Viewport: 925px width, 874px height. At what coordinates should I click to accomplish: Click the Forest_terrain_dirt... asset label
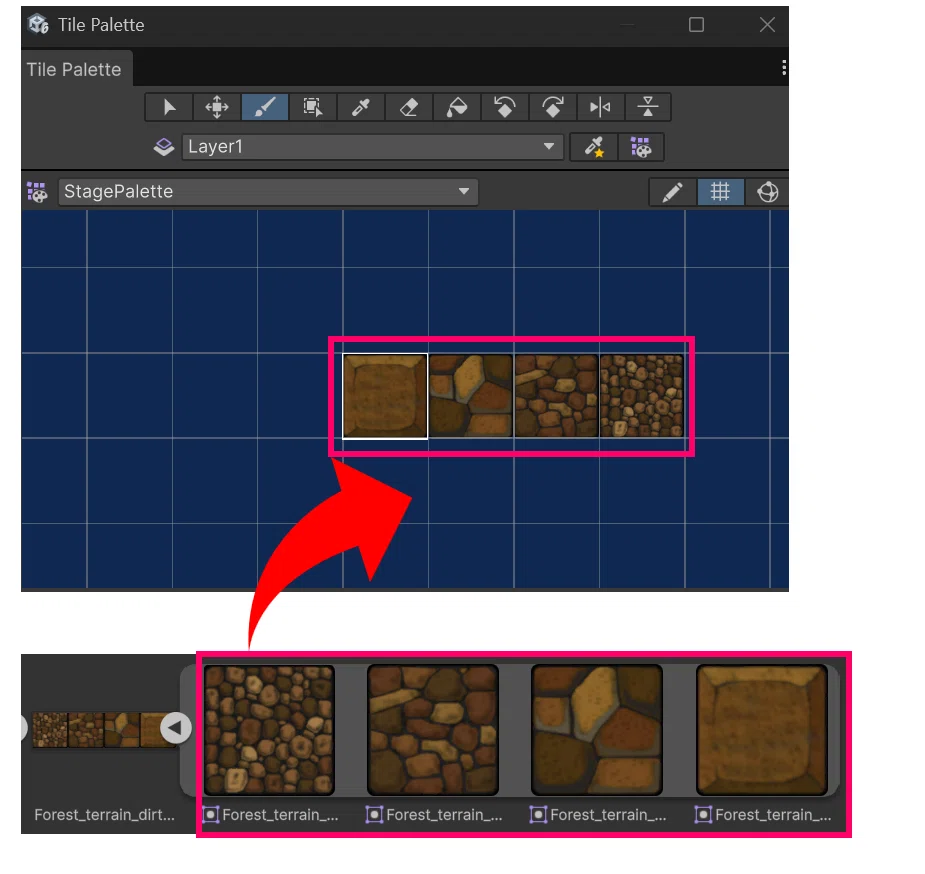coord(104,815)
